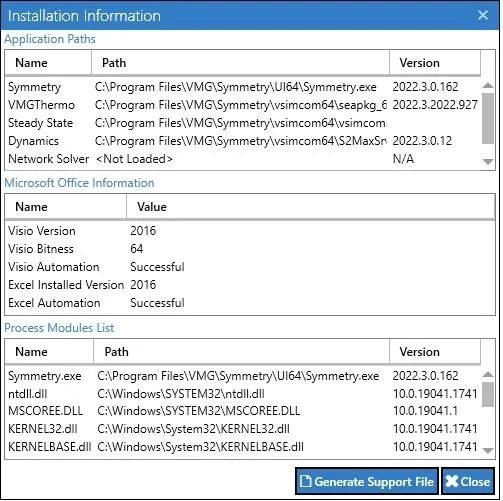503x501 pixels.
Task: Click Microsoft Office Value column header
Action: click(311, 207)
